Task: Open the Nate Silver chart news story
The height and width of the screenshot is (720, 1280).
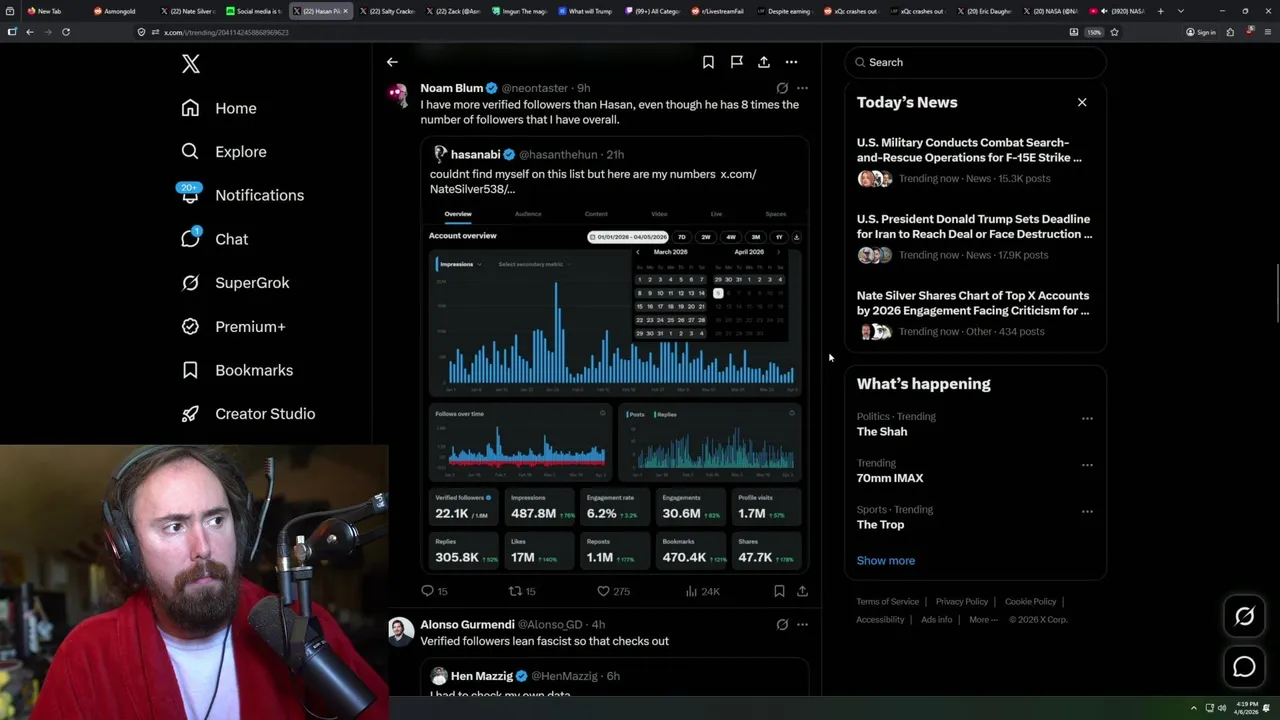Action: coord(975,314)
